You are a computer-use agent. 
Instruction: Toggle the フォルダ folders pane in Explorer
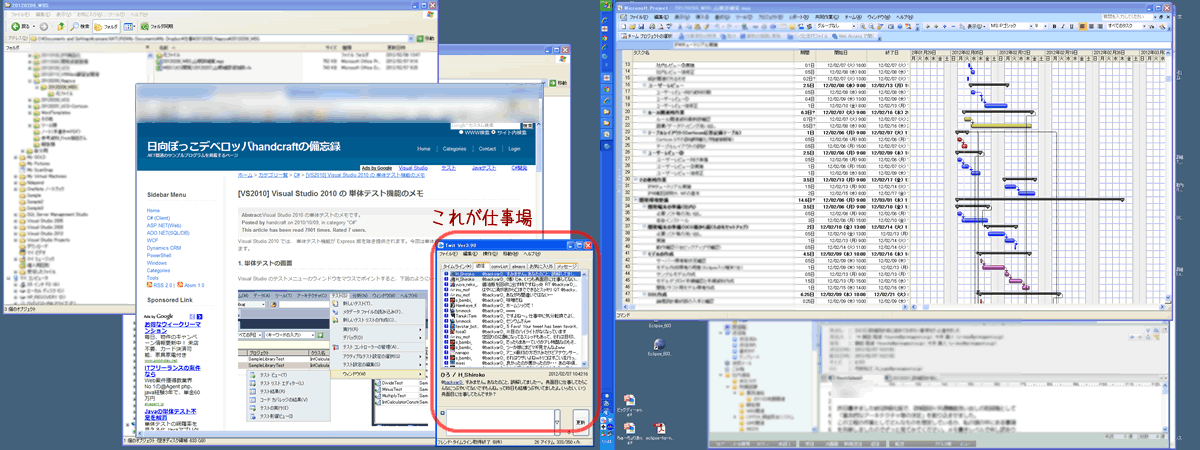coord(106,26)
